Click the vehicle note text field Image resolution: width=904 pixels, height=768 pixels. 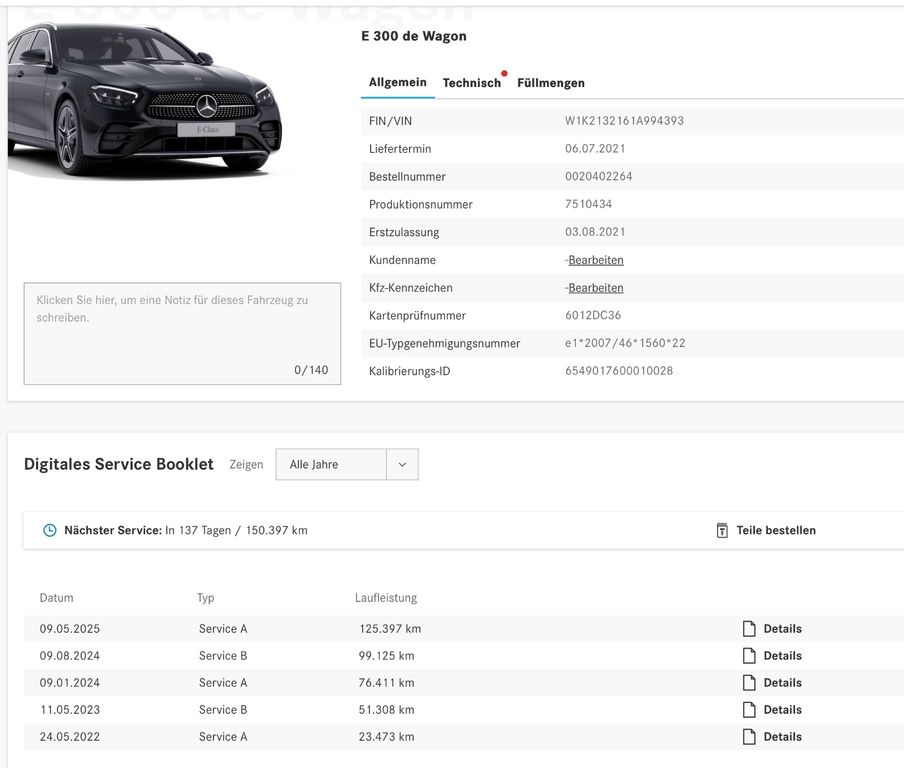pos(182,333)
